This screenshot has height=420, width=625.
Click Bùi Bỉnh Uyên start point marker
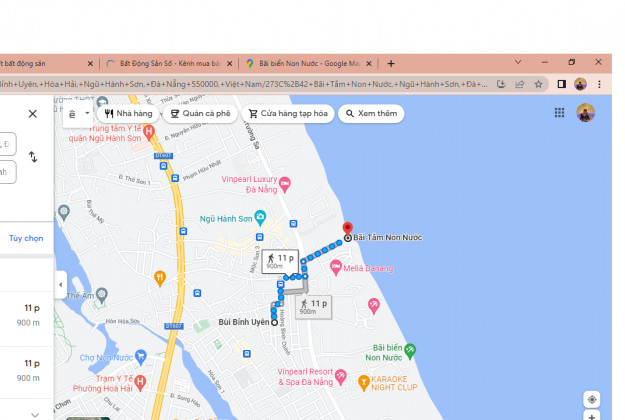click(x=275, y=322)
